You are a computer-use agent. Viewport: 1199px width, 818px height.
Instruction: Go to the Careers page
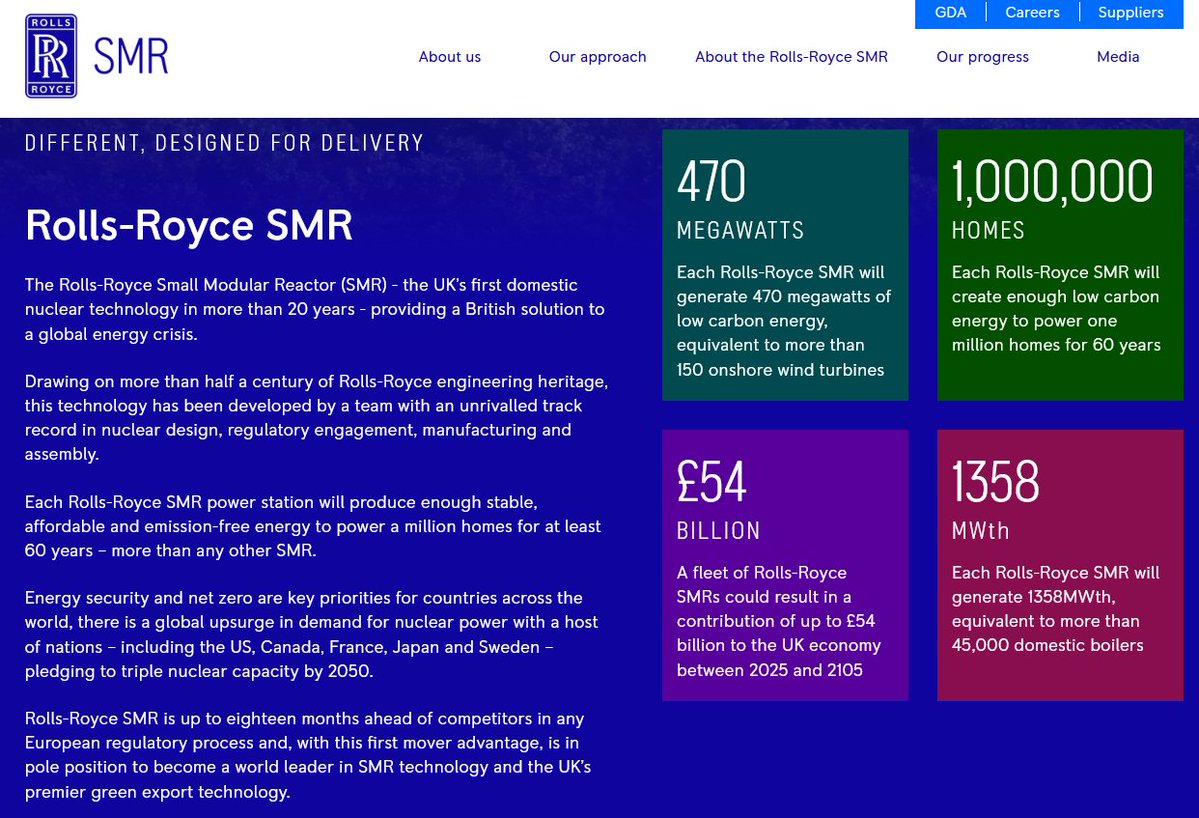pos(1032,12)
